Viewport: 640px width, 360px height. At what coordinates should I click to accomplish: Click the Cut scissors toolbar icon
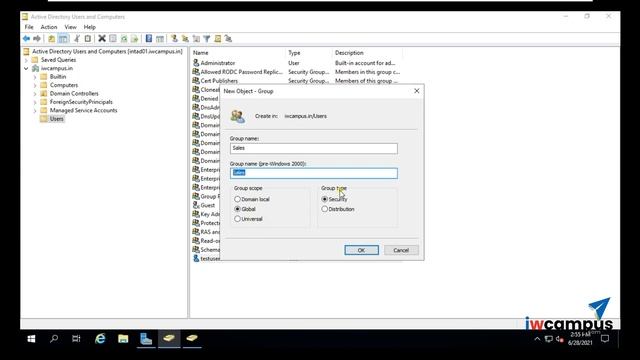click(77, 38)
